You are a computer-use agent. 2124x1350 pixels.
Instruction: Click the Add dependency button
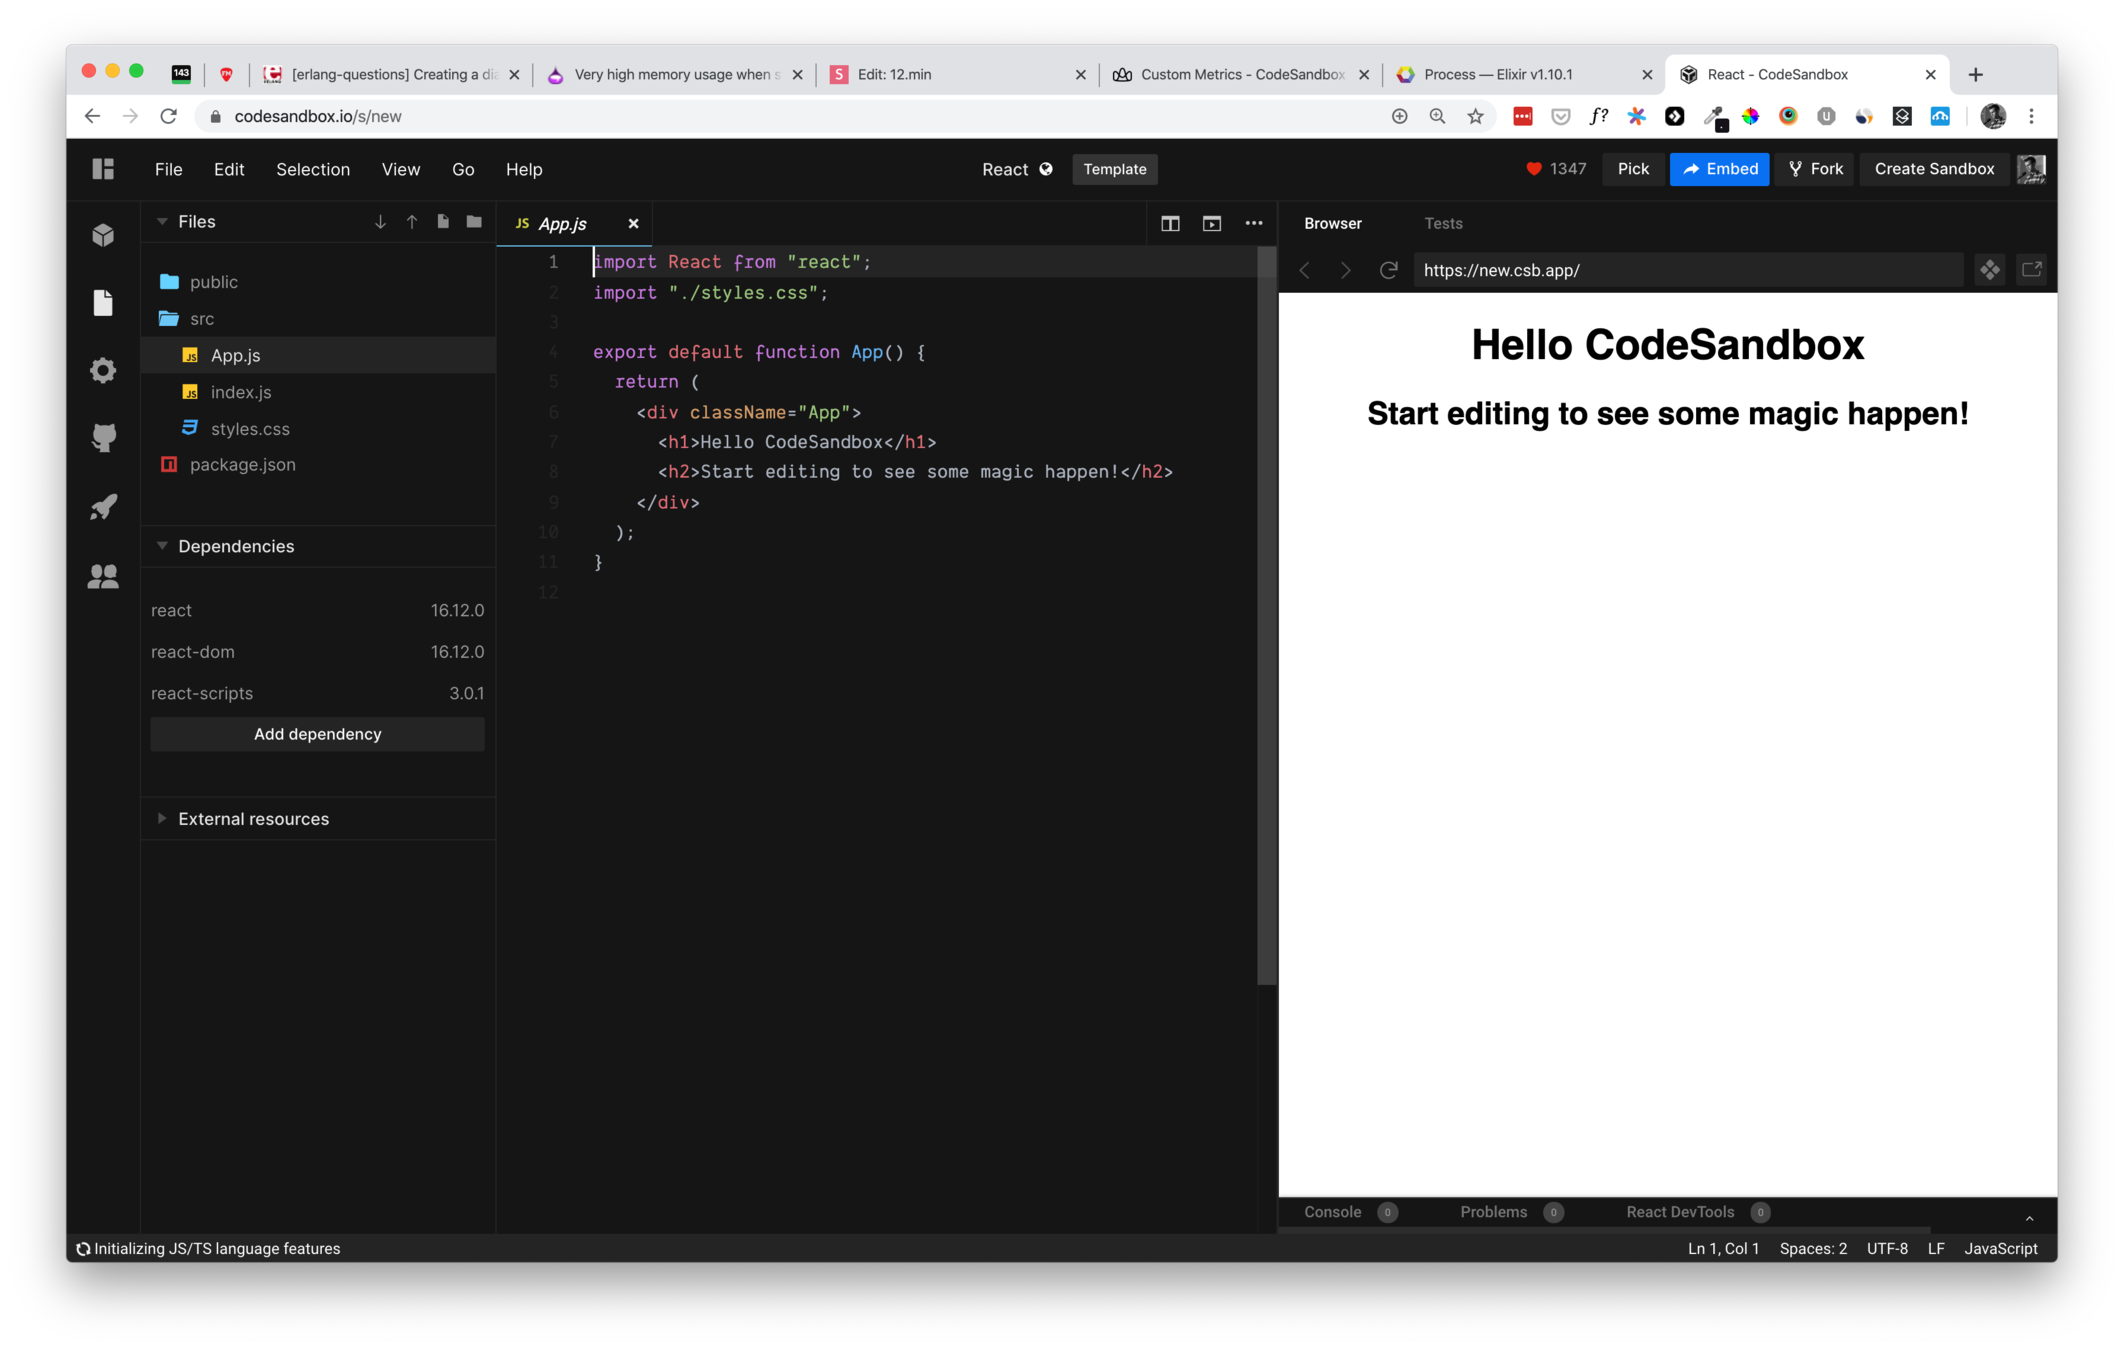[317, 734]
